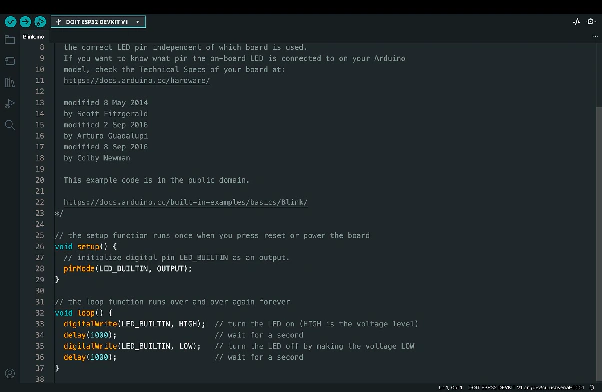Click line "model, check the Technical Specs"
The image size is (602, 392).
click(174, 69)
